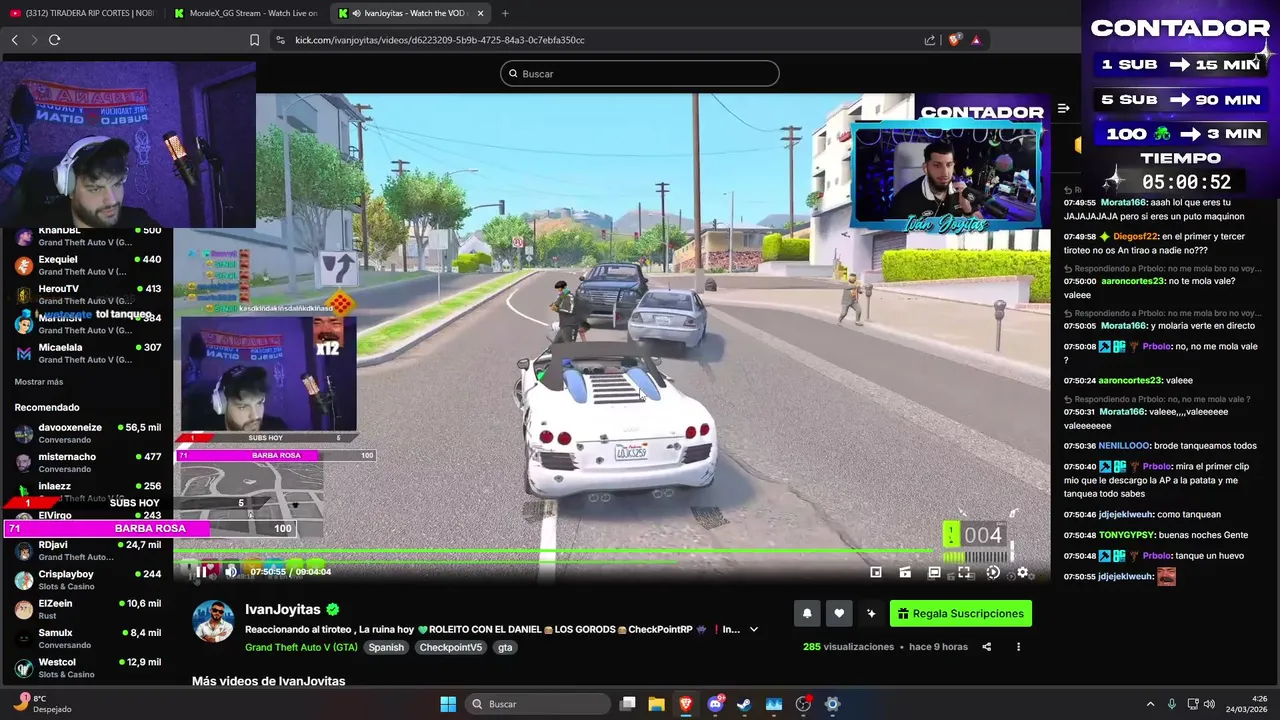Click Windows taskbar Buscar search box
1280x720 pixels.
tap(538, 704)
